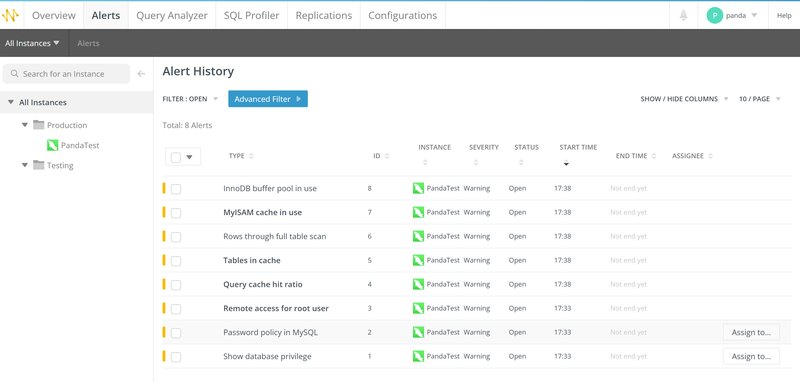
Task: Sort by the STATUS column sort icon
Action: tap(521, 163)
